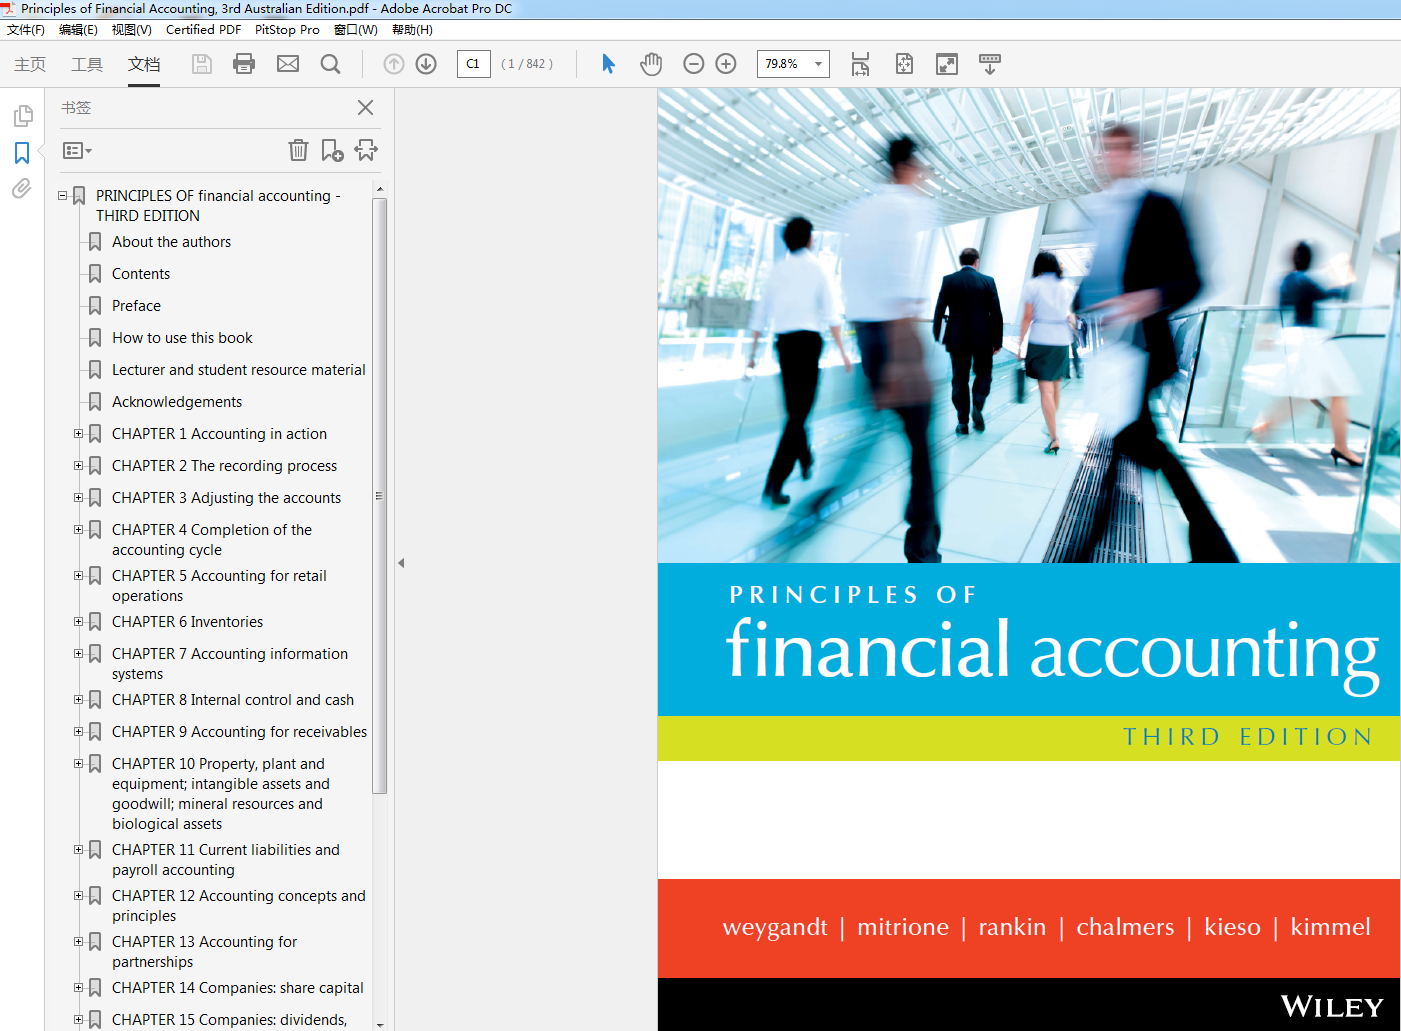1401x1031 pixels.
Task: Click the bookmarks scrollbar down arrow
Action: coord(379,1024)
